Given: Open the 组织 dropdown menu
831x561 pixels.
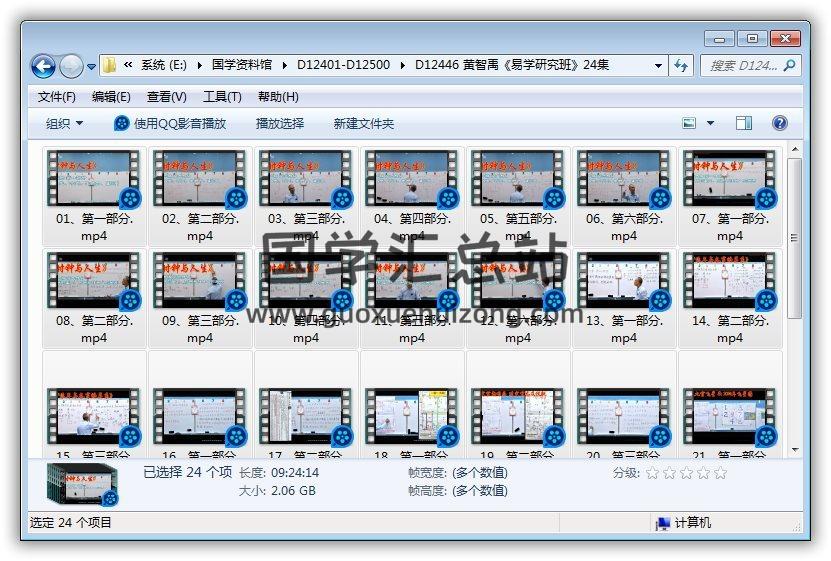Looking at the screenshot, I should [64, 124].
